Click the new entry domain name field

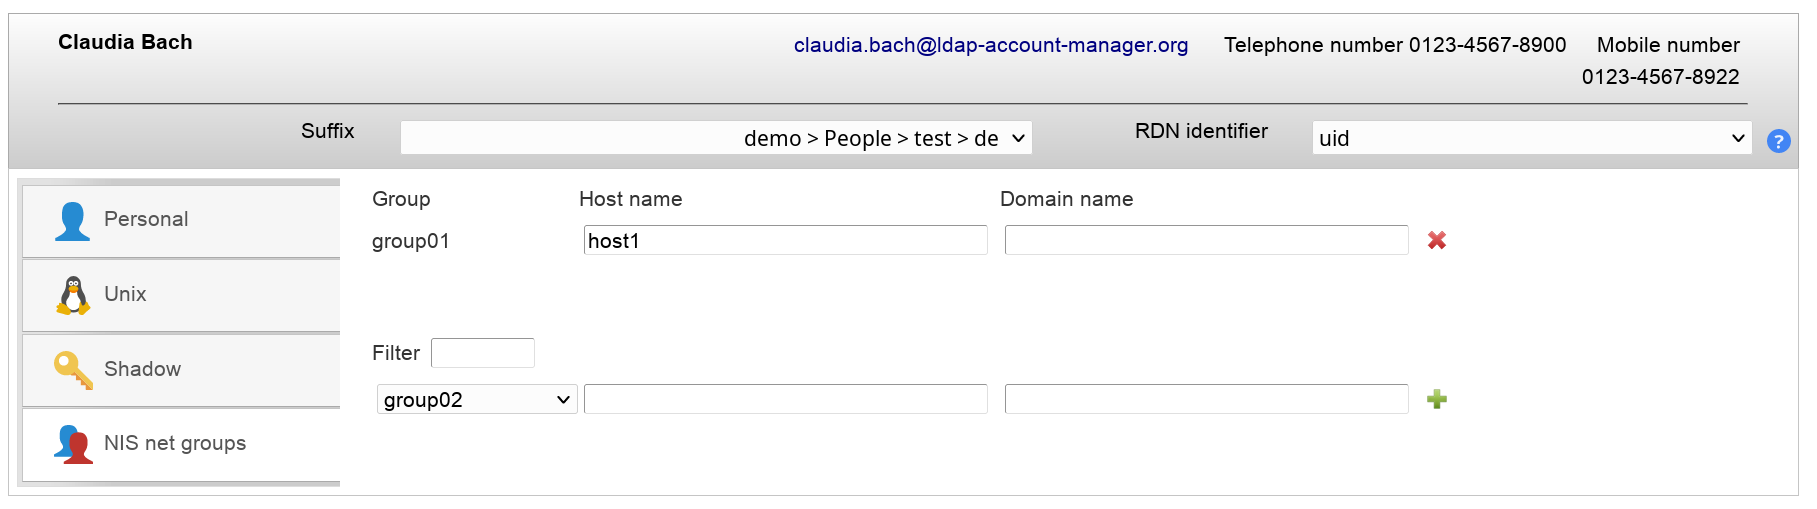tap(1206, 399)
